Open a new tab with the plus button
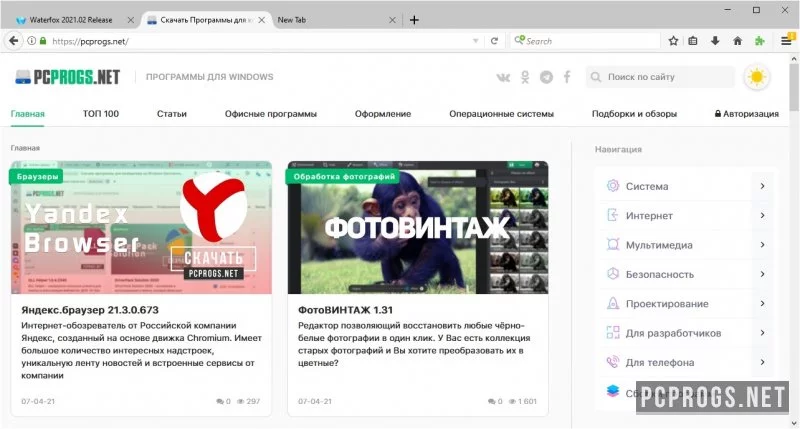 pos(414,20)
